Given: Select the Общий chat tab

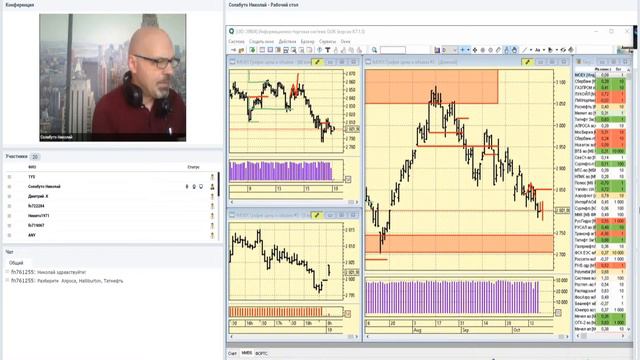Looking at the screenshot, I should click(x=16, y=263).
